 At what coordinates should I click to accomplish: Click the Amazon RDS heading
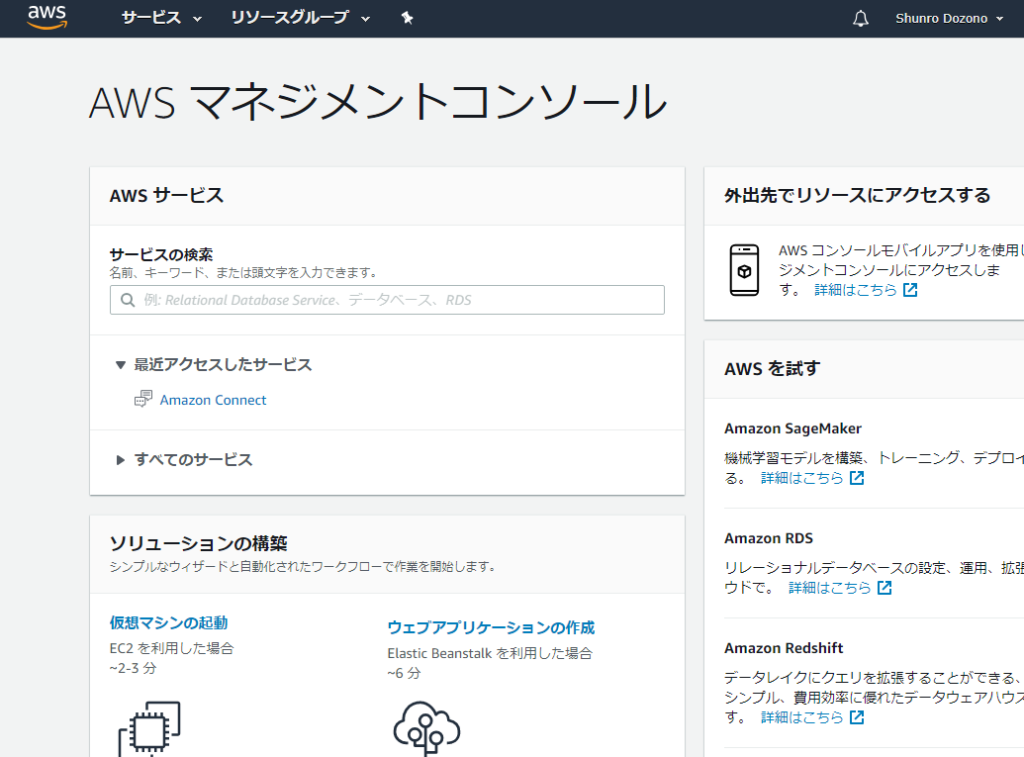pyautogui.click(x=769, y=538)
